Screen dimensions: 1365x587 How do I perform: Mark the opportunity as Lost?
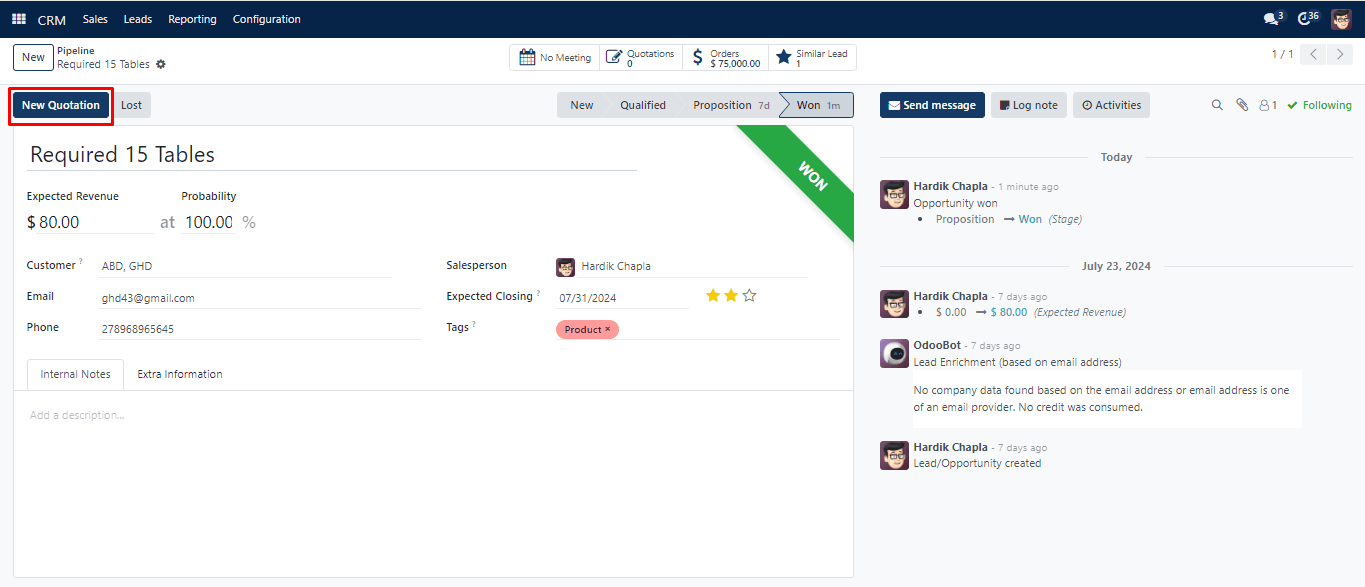tap(131, 105)
